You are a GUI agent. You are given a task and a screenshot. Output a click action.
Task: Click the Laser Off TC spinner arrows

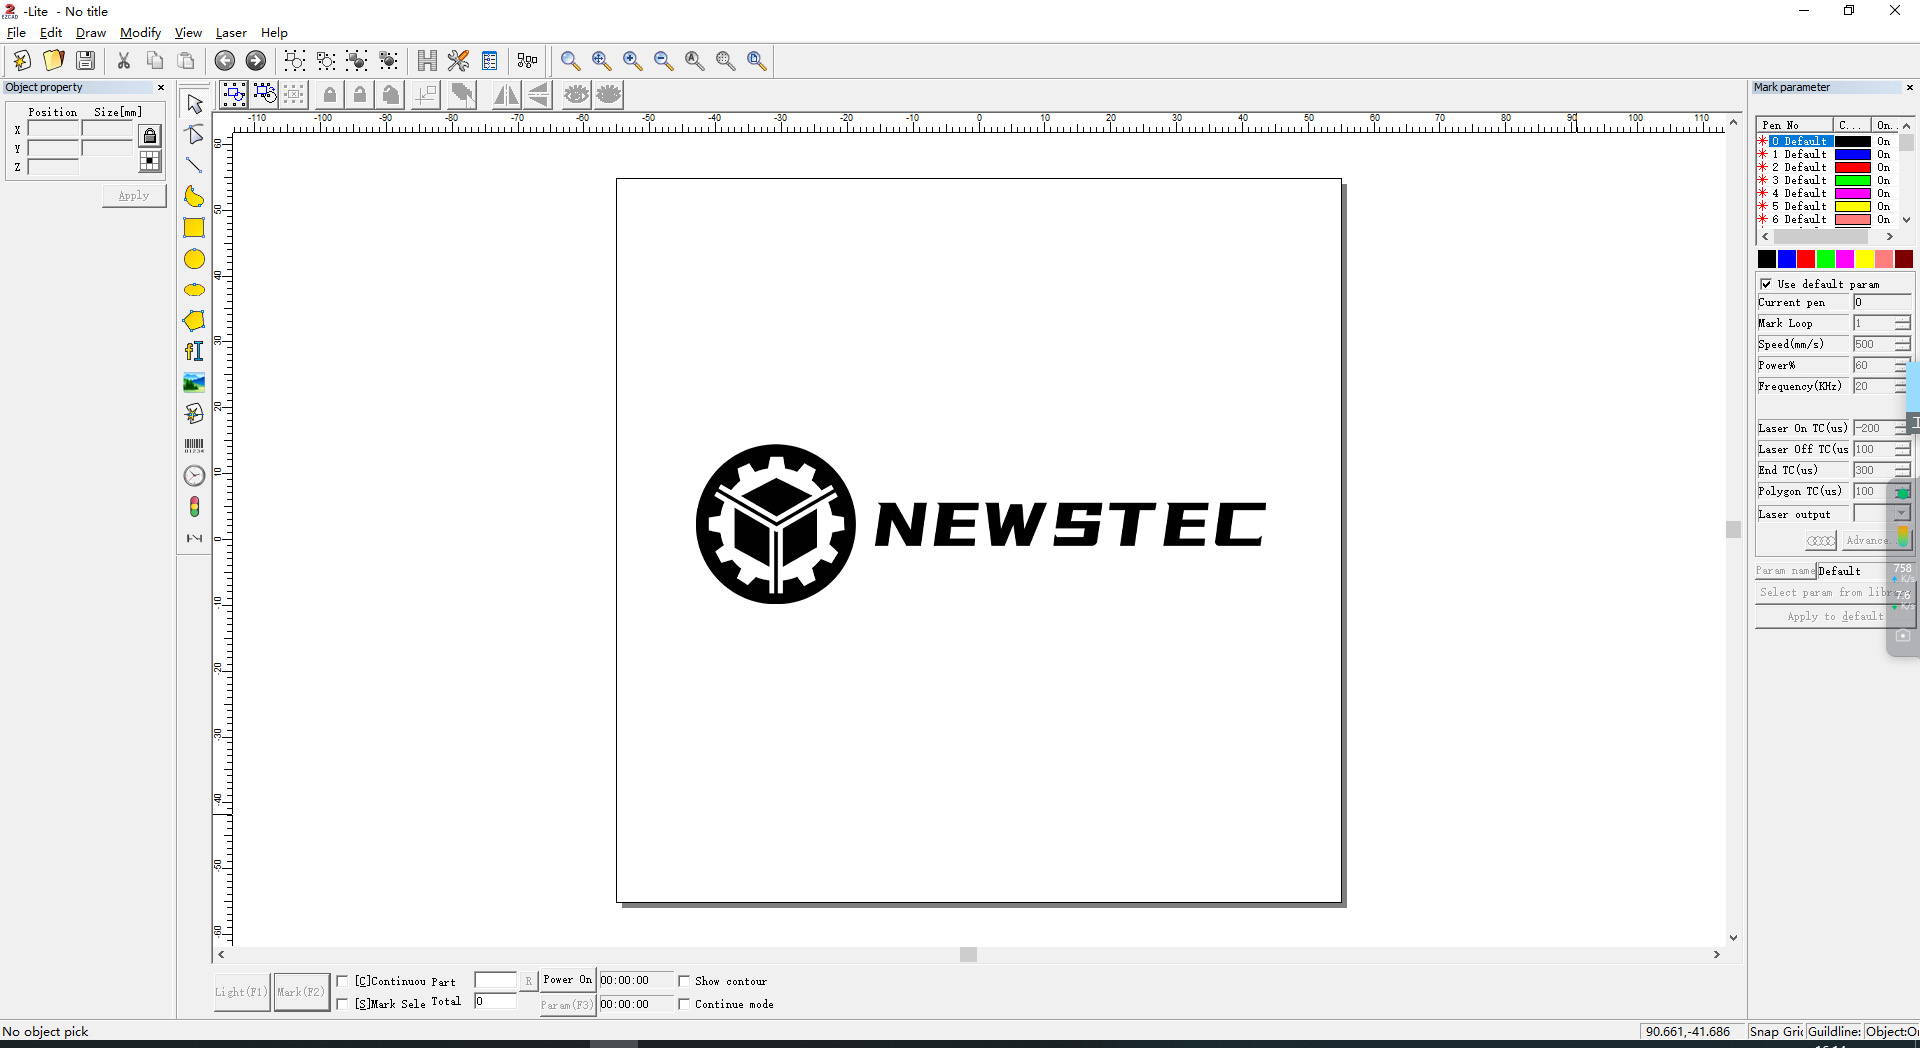pyautogui.click(x=1902, y=449)
